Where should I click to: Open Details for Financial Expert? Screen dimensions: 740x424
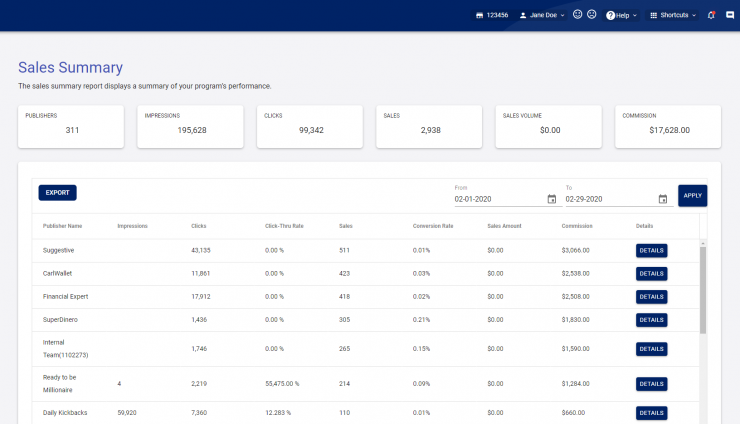[x=651, y=297]
